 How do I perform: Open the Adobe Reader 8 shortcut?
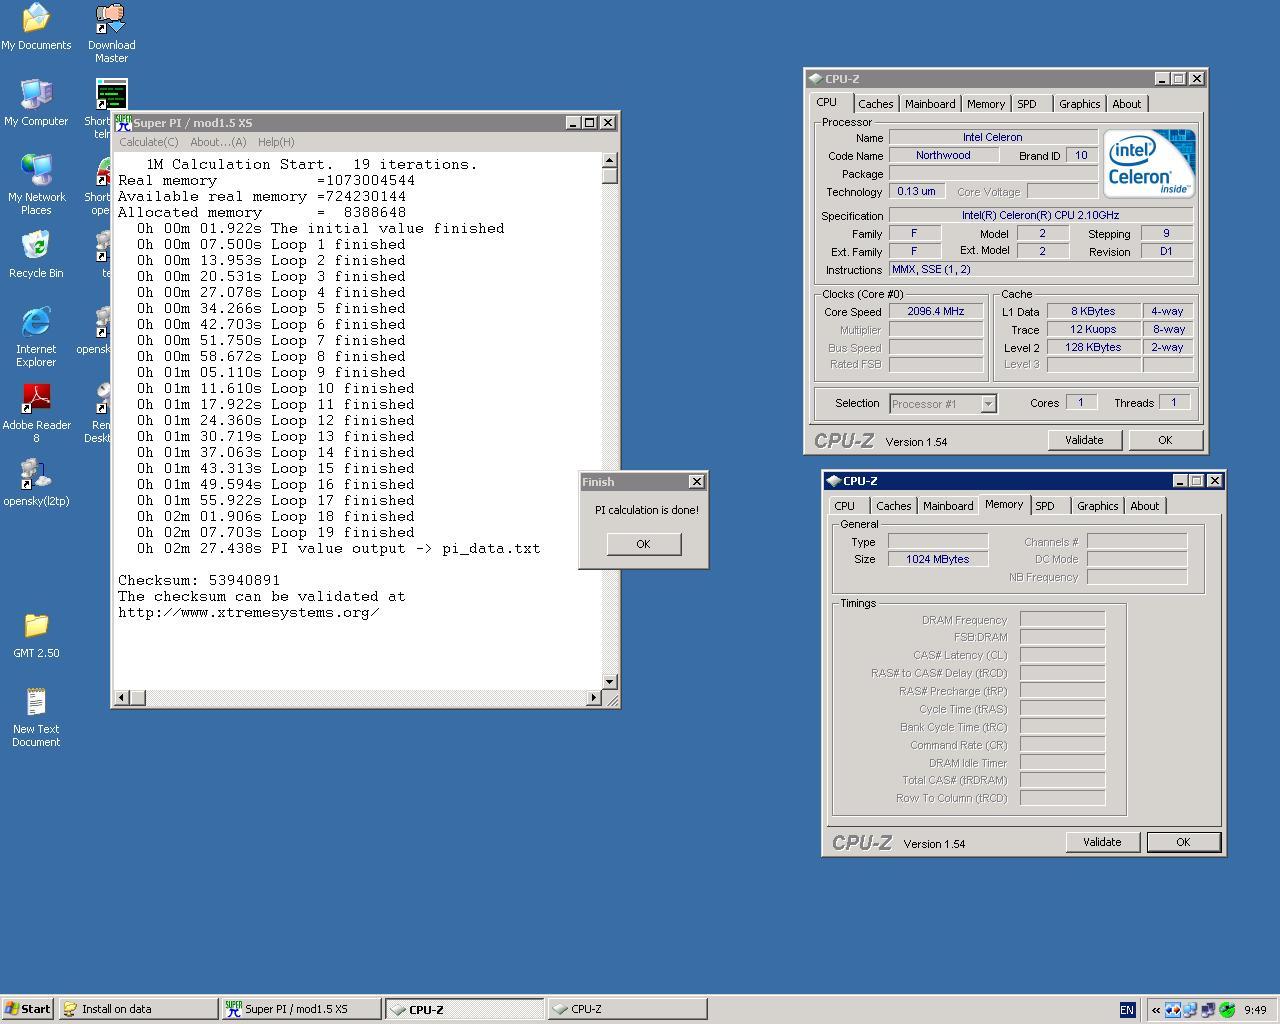[36, 413]
